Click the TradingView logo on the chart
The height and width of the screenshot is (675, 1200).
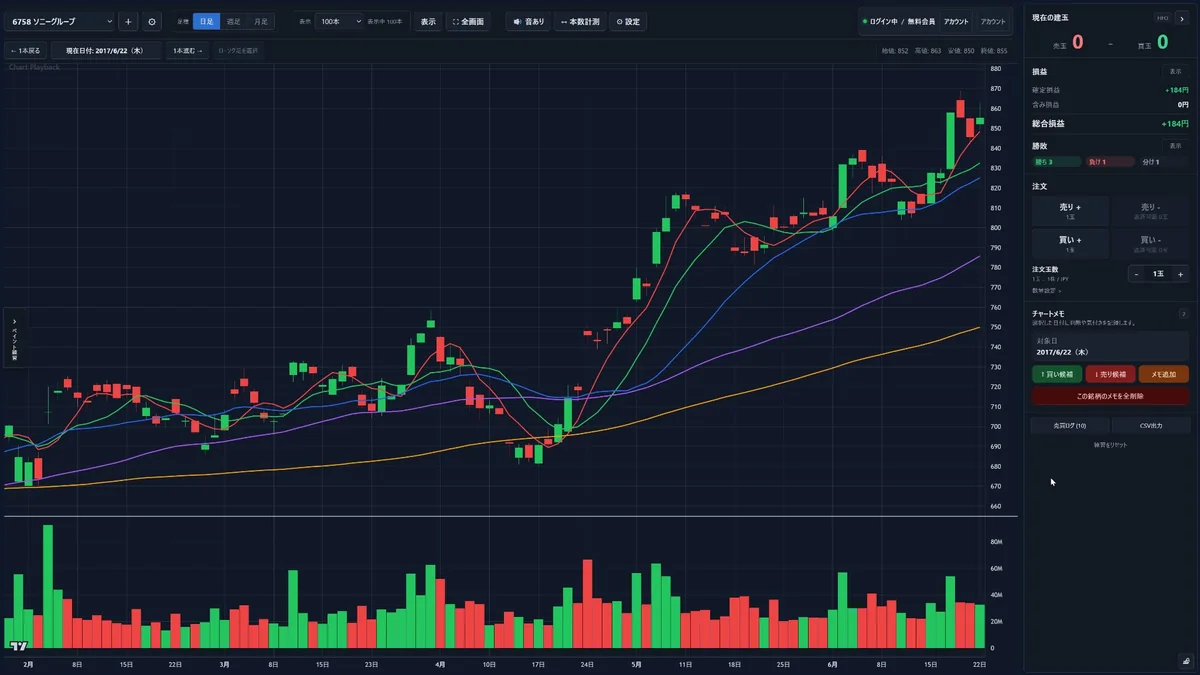[18, 646]
